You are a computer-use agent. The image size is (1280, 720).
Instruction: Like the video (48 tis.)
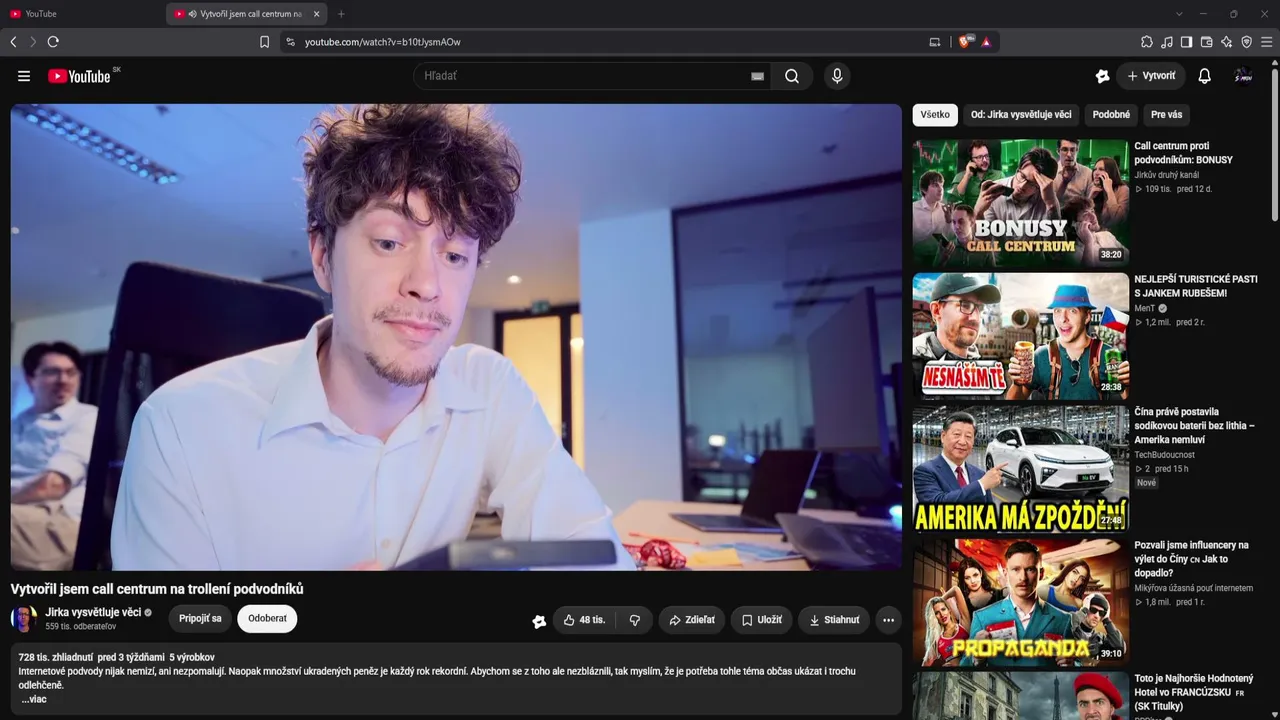[x=584, y=620]
